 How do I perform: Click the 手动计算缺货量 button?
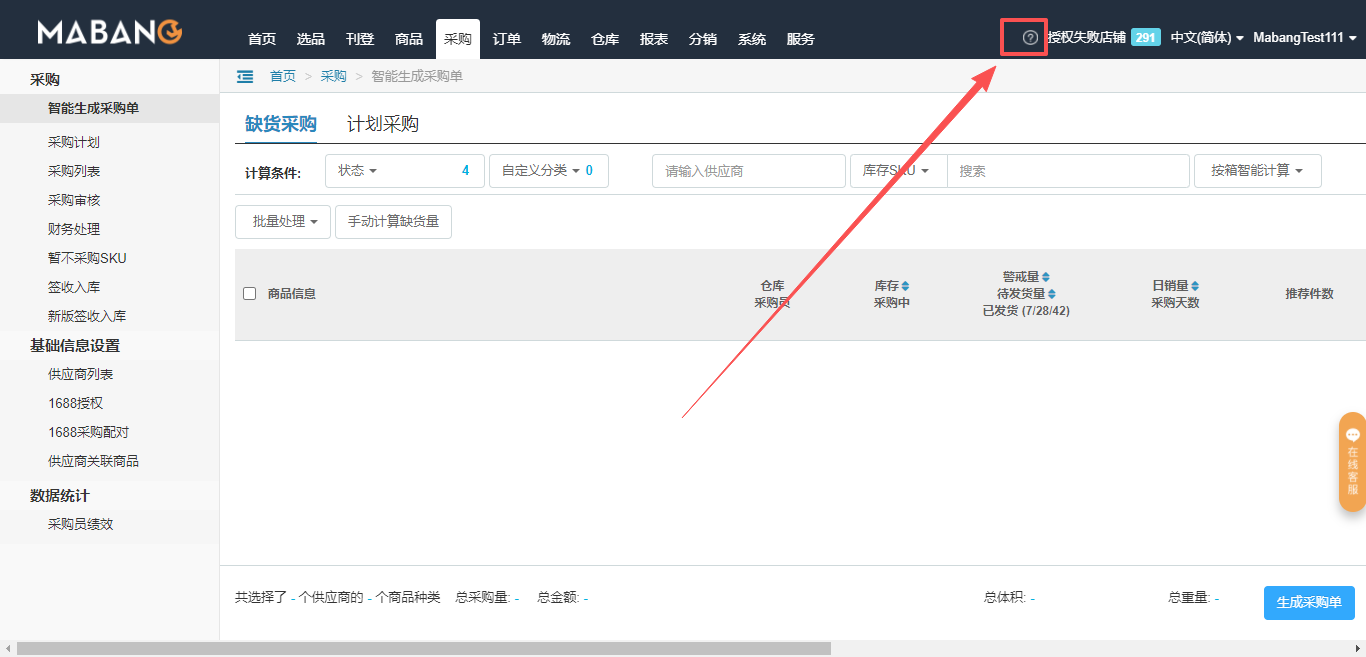click(393, 222)
